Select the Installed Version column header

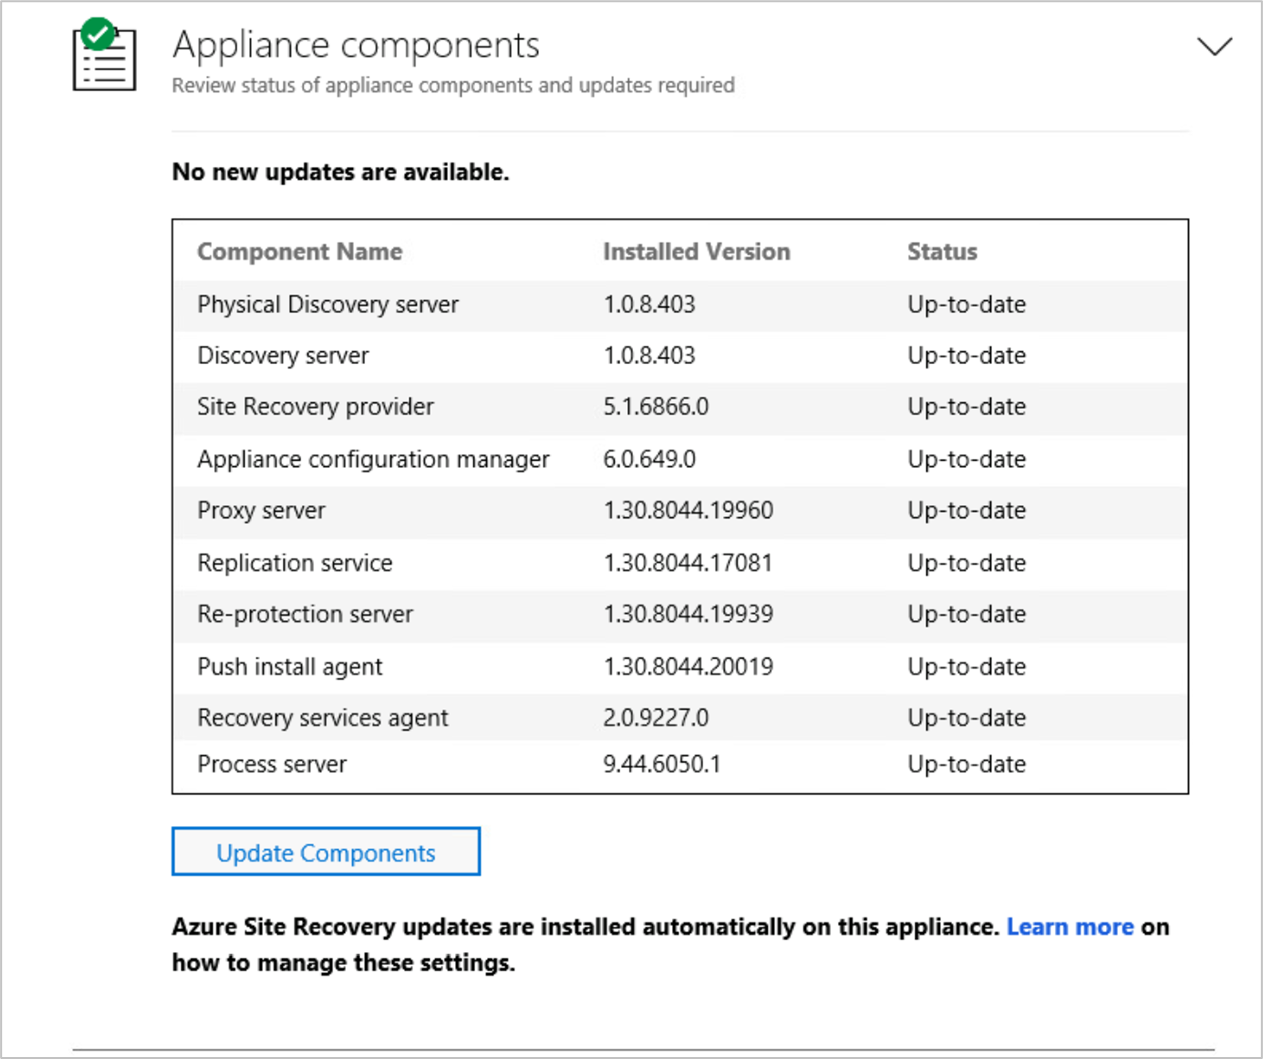coord(696,252)
